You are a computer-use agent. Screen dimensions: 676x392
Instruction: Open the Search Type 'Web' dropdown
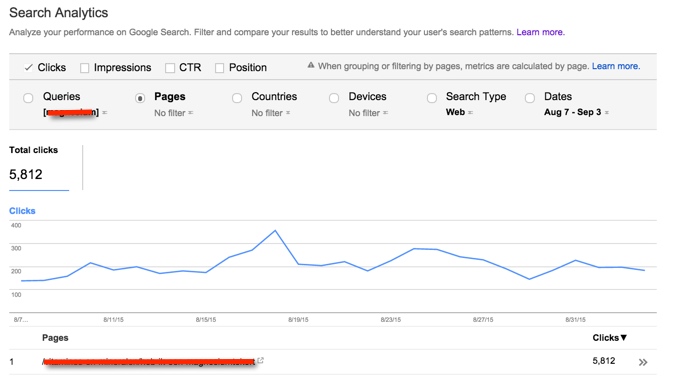[x=459, y=112]
